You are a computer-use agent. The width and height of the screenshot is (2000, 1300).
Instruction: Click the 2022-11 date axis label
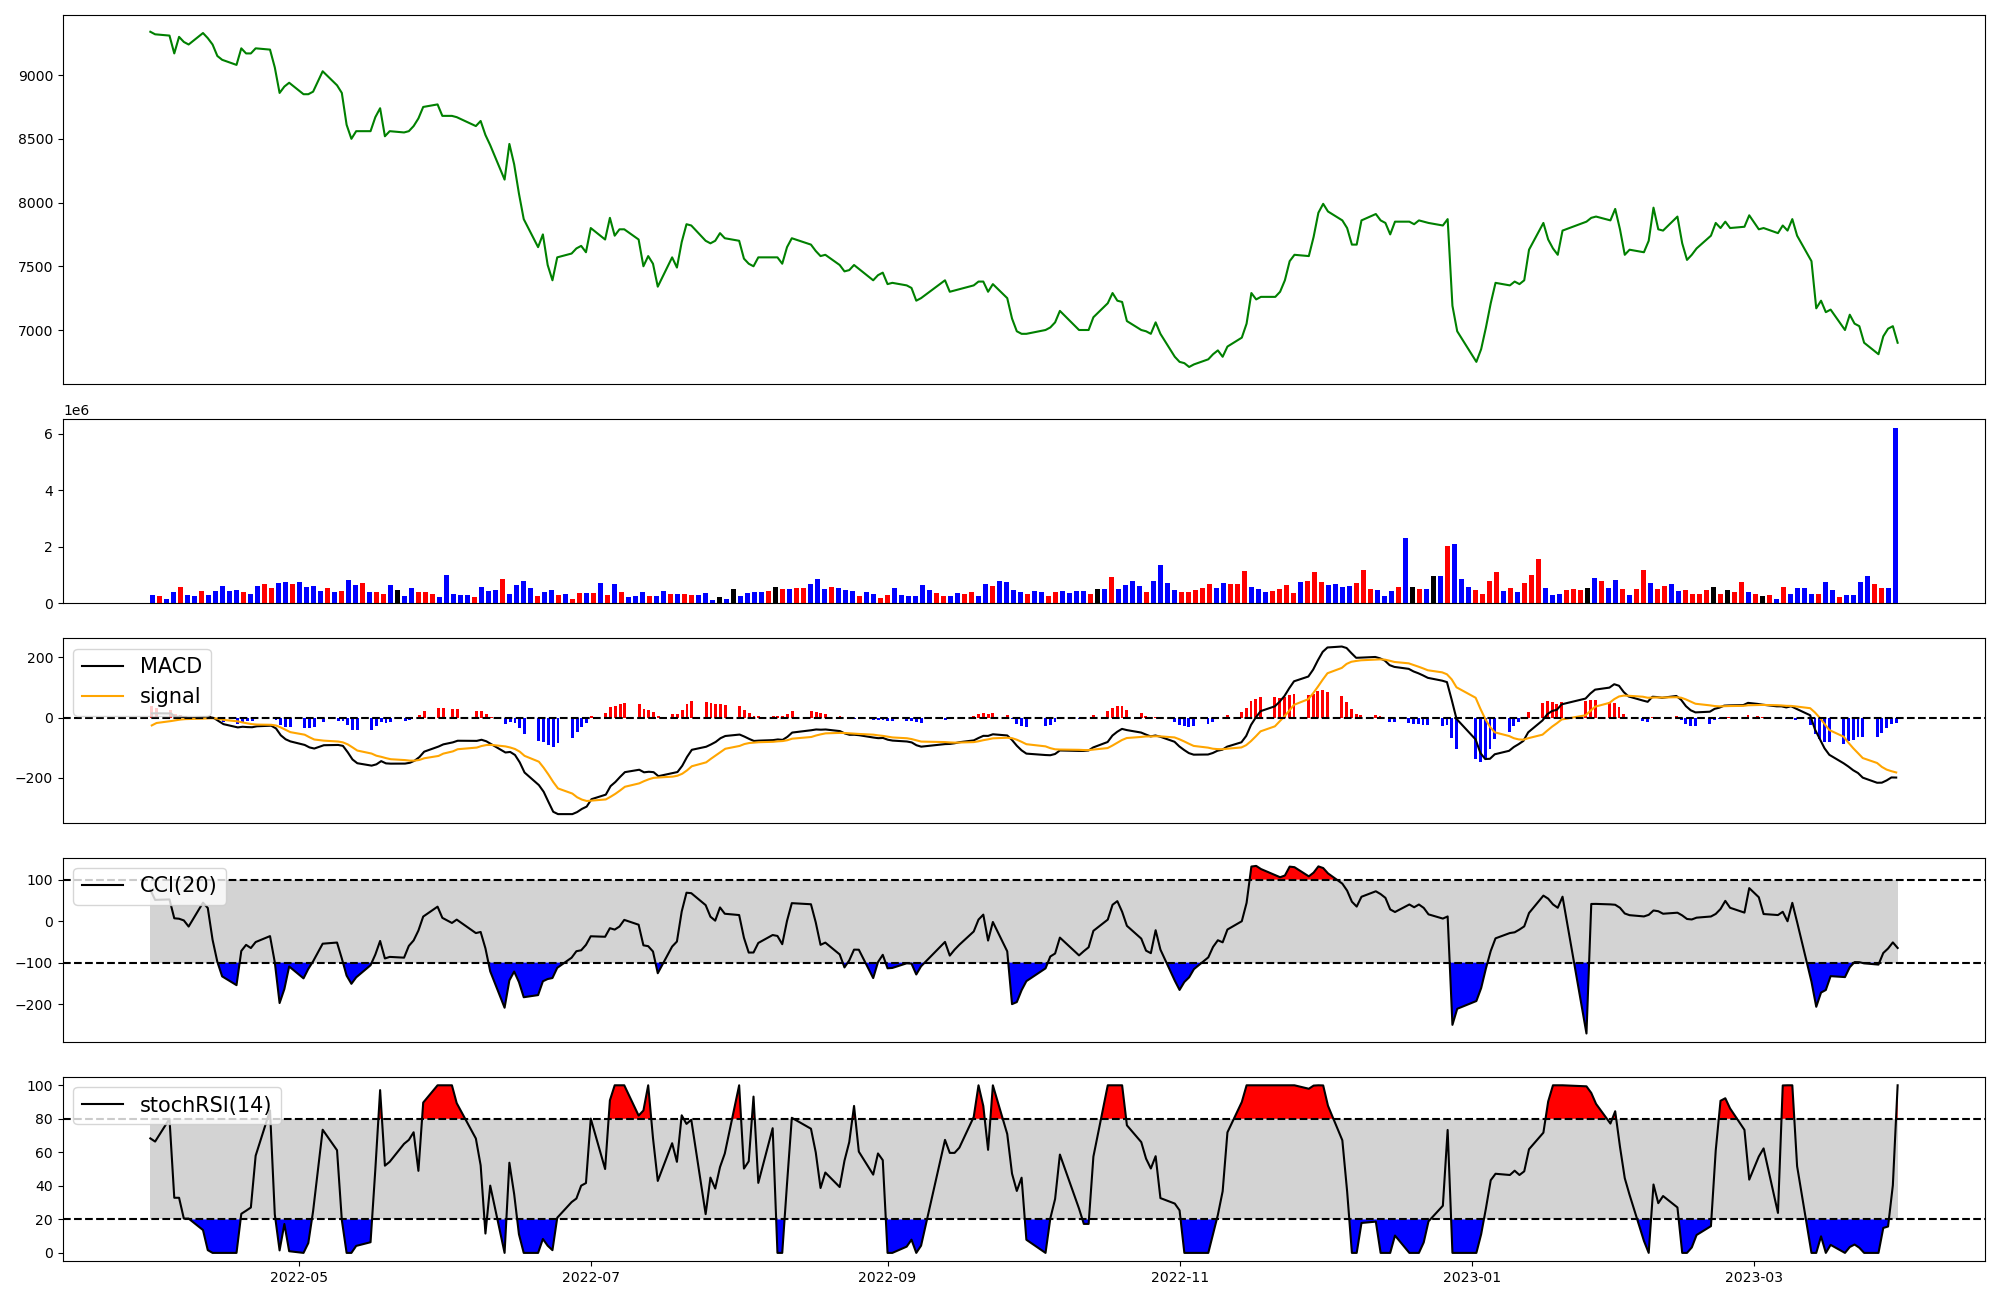(x=1181, y=1277)
